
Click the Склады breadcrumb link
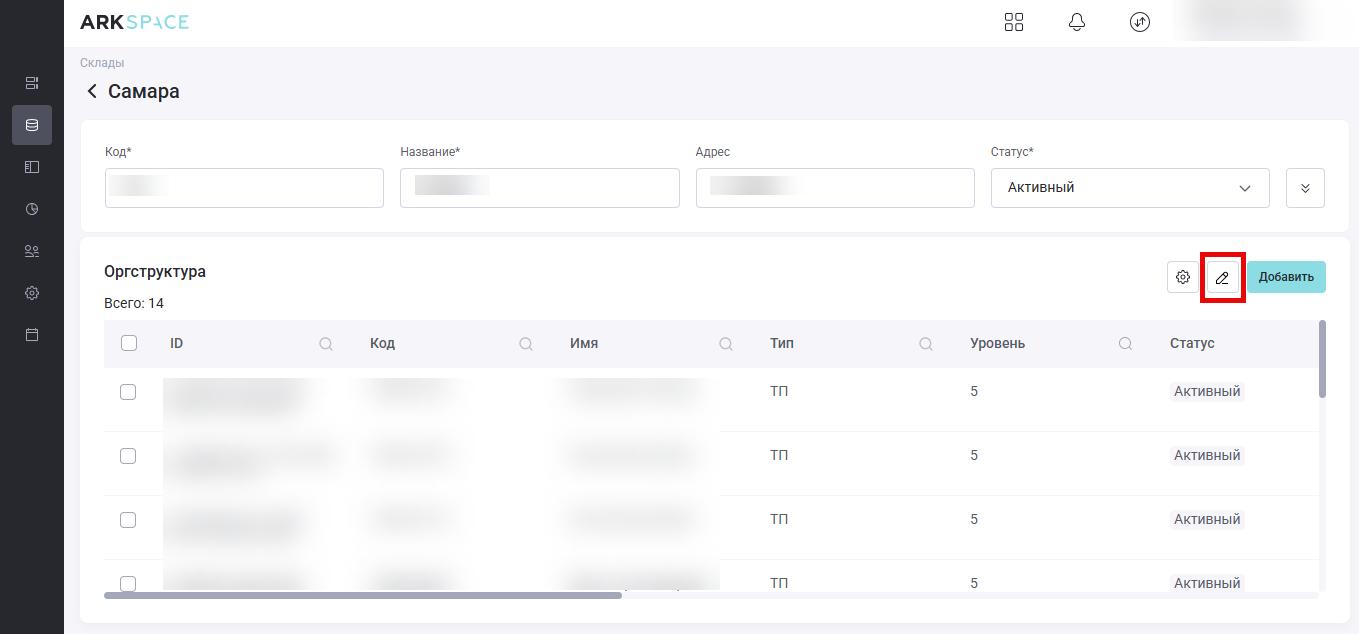coord(102,63)
